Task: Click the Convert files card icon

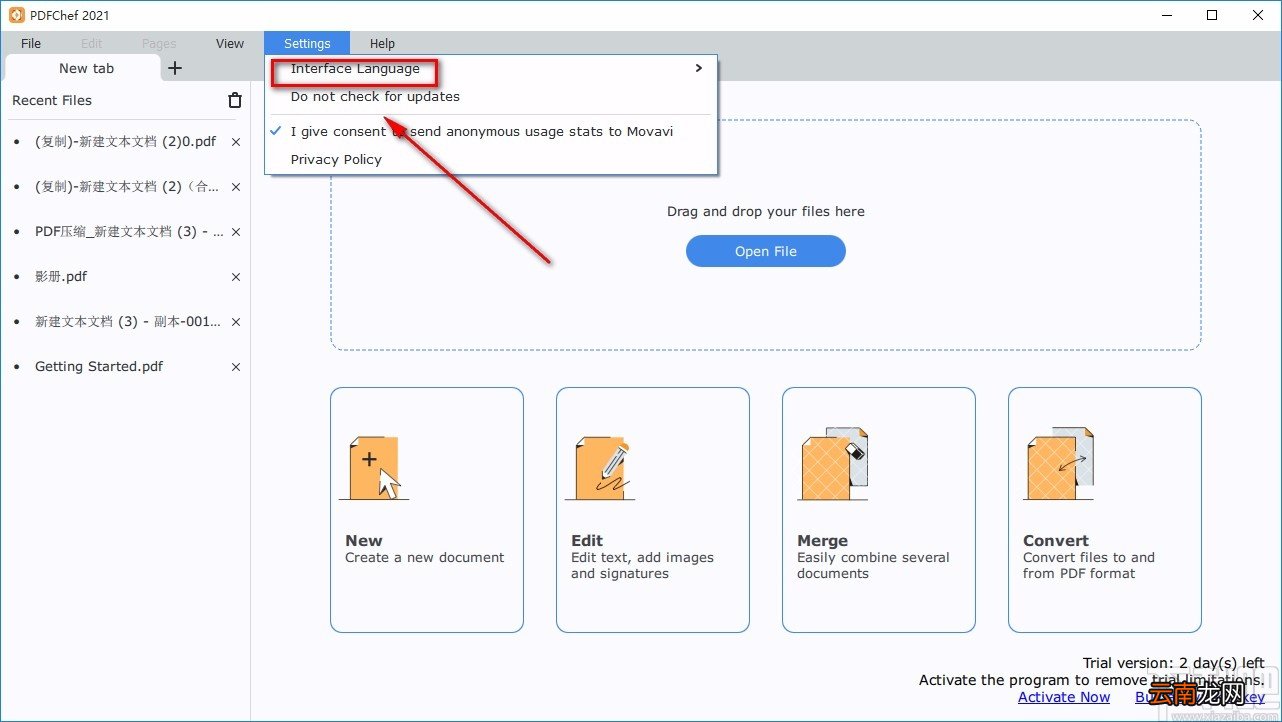Action: 1059,464
